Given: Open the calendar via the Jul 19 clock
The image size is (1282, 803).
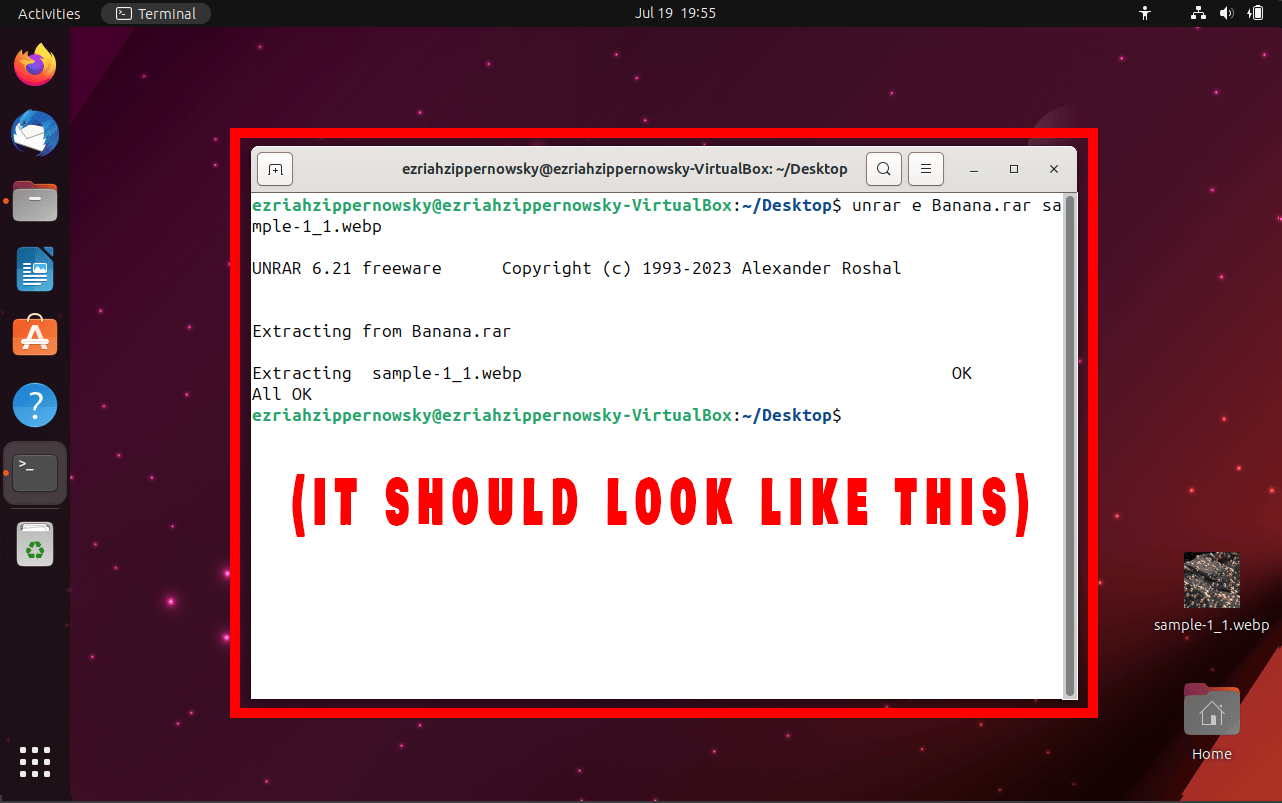Looking at the screenshot, I should click(x=676, y=13).
